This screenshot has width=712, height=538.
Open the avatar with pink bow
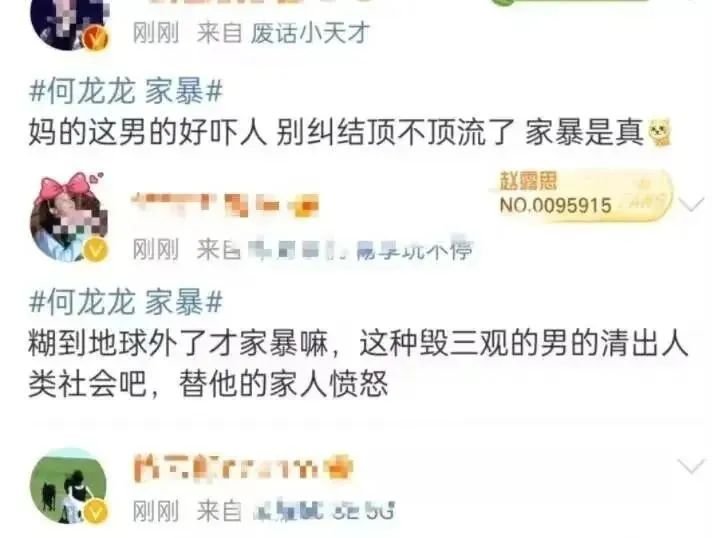point(69,217)
